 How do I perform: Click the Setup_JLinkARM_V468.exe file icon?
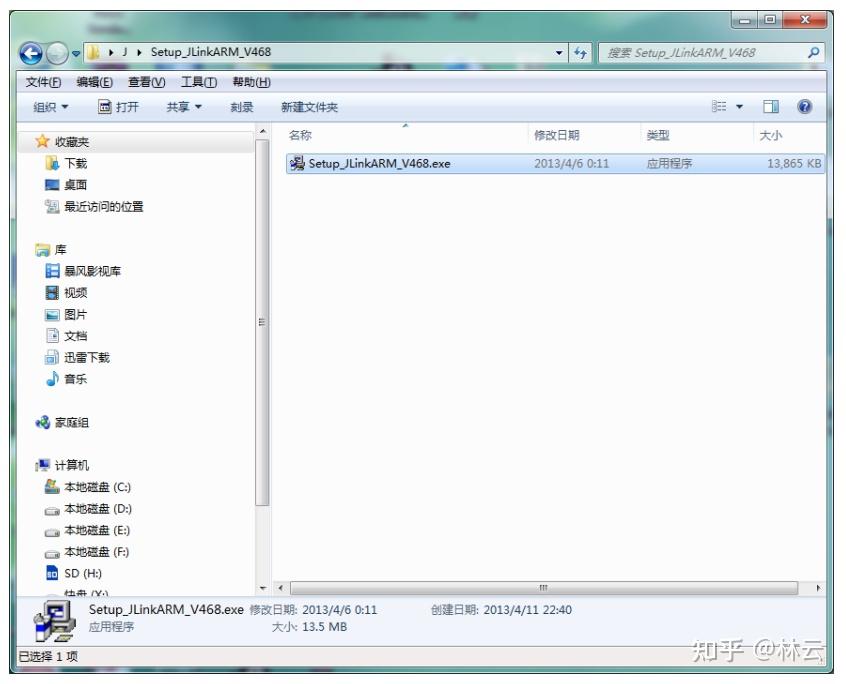pyautogui.click(x=297, y=163)
